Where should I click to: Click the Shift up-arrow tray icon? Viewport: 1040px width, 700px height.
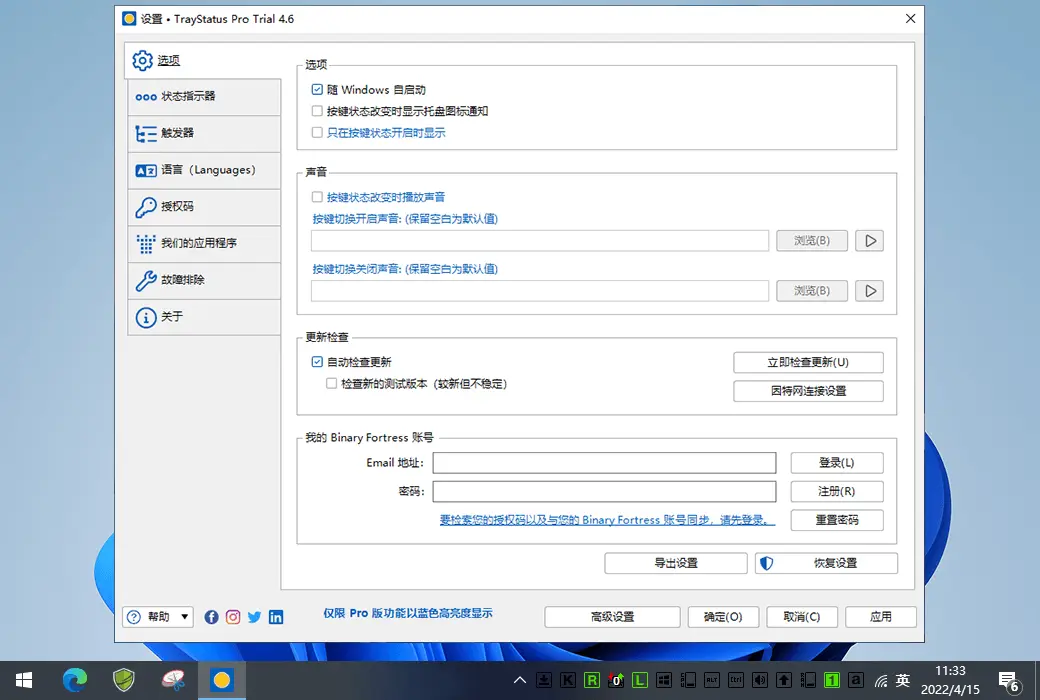783,680
